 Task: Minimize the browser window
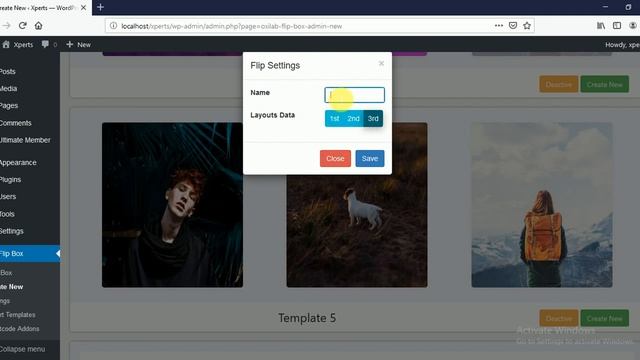[x=605, y=7]
